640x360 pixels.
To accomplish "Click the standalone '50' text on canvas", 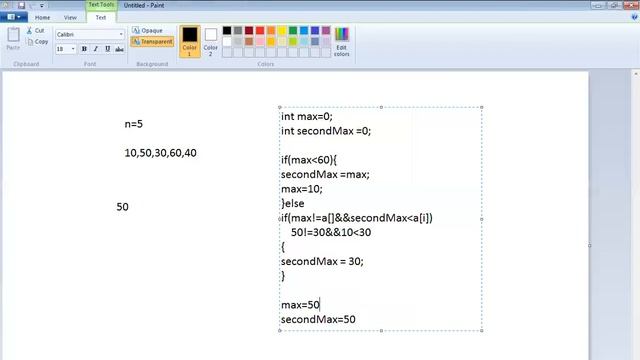I will pyautogui.click(x=122, y=207).
